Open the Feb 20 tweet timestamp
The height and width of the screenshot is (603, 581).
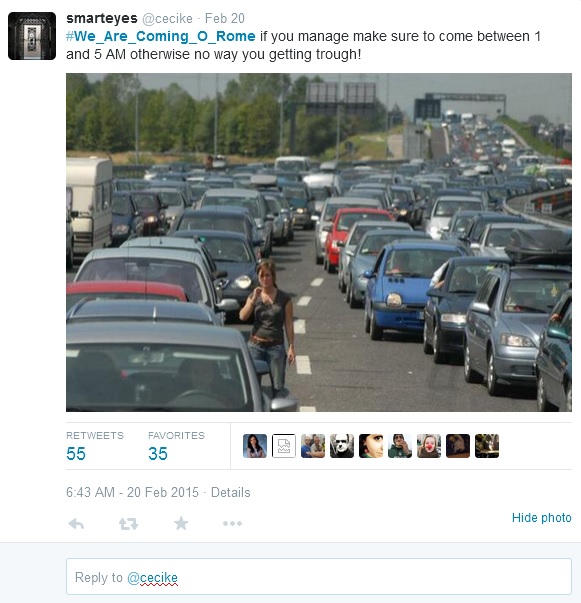pos(225,18)
